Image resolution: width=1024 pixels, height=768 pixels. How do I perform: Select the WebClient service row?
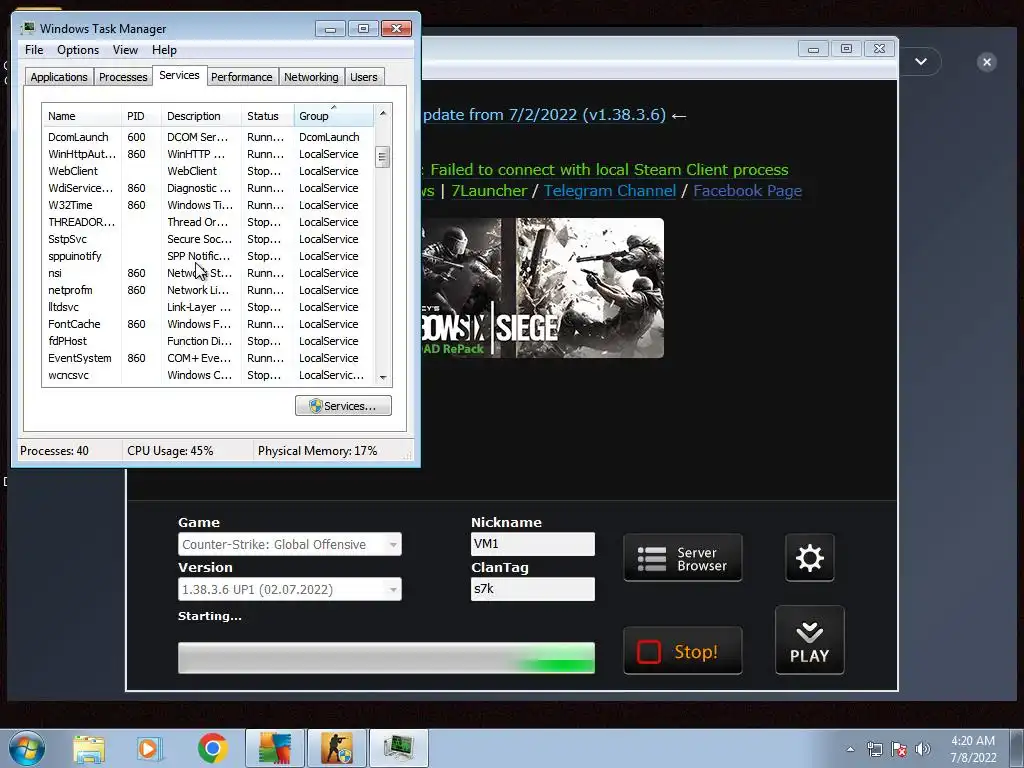click(x=208, y=171)
